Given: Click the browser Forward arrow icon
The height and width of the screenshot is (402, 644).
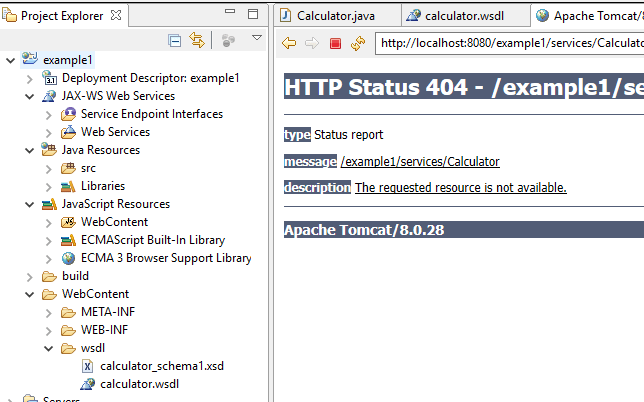Looking at the screenshot, I should [x=312, y=43].
